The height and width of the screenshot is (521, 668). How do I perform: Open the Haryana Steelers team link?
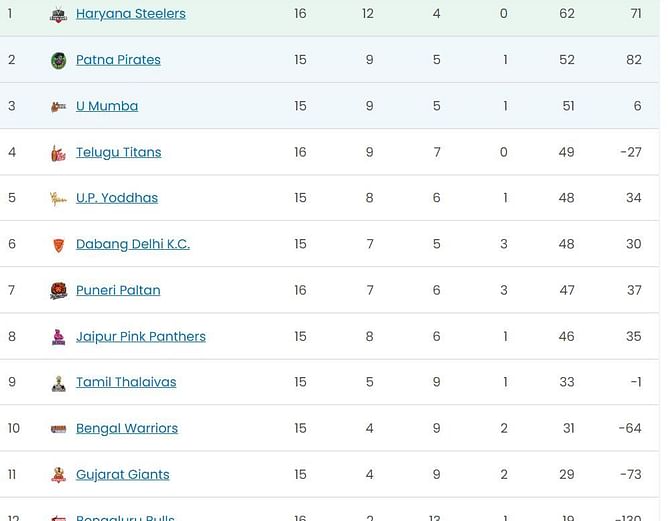131,14
